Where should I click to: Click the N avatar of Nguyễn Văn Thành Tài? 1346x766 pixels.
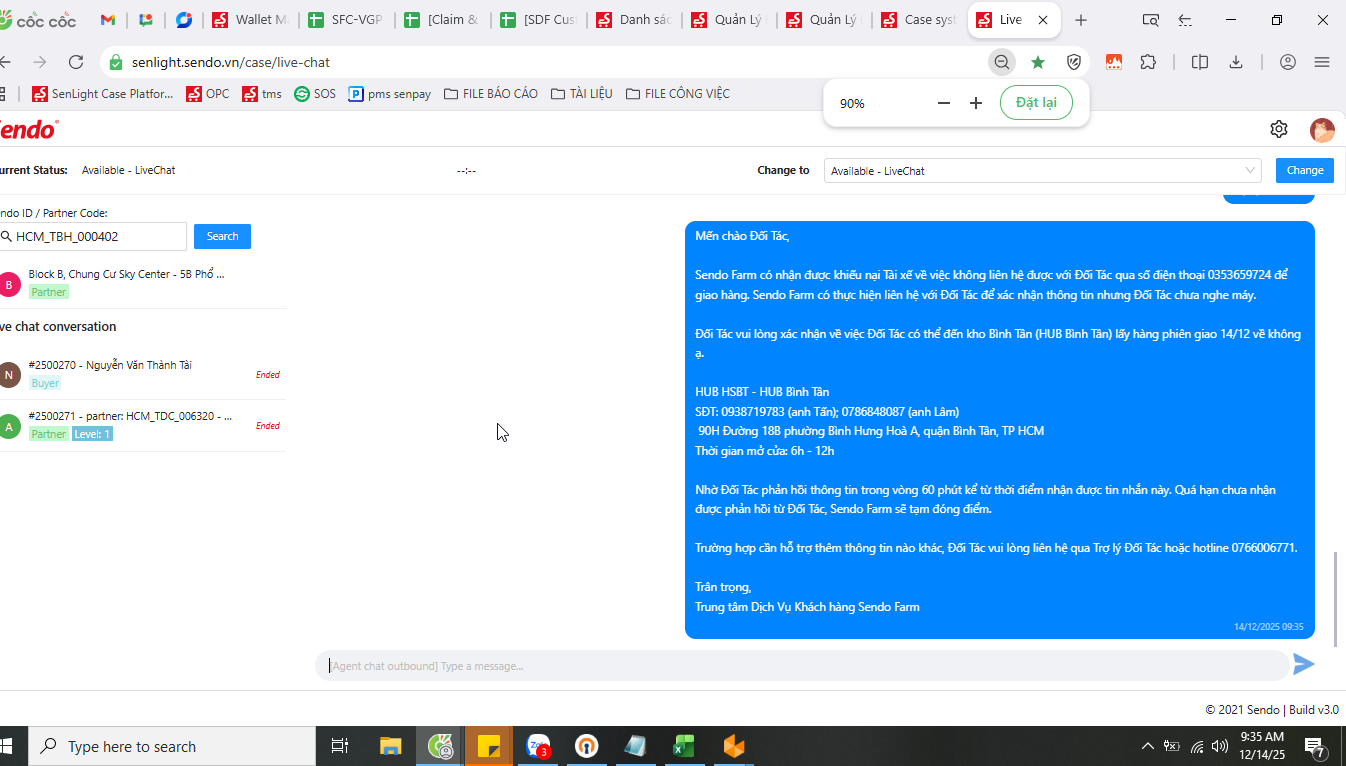point(9,375)
